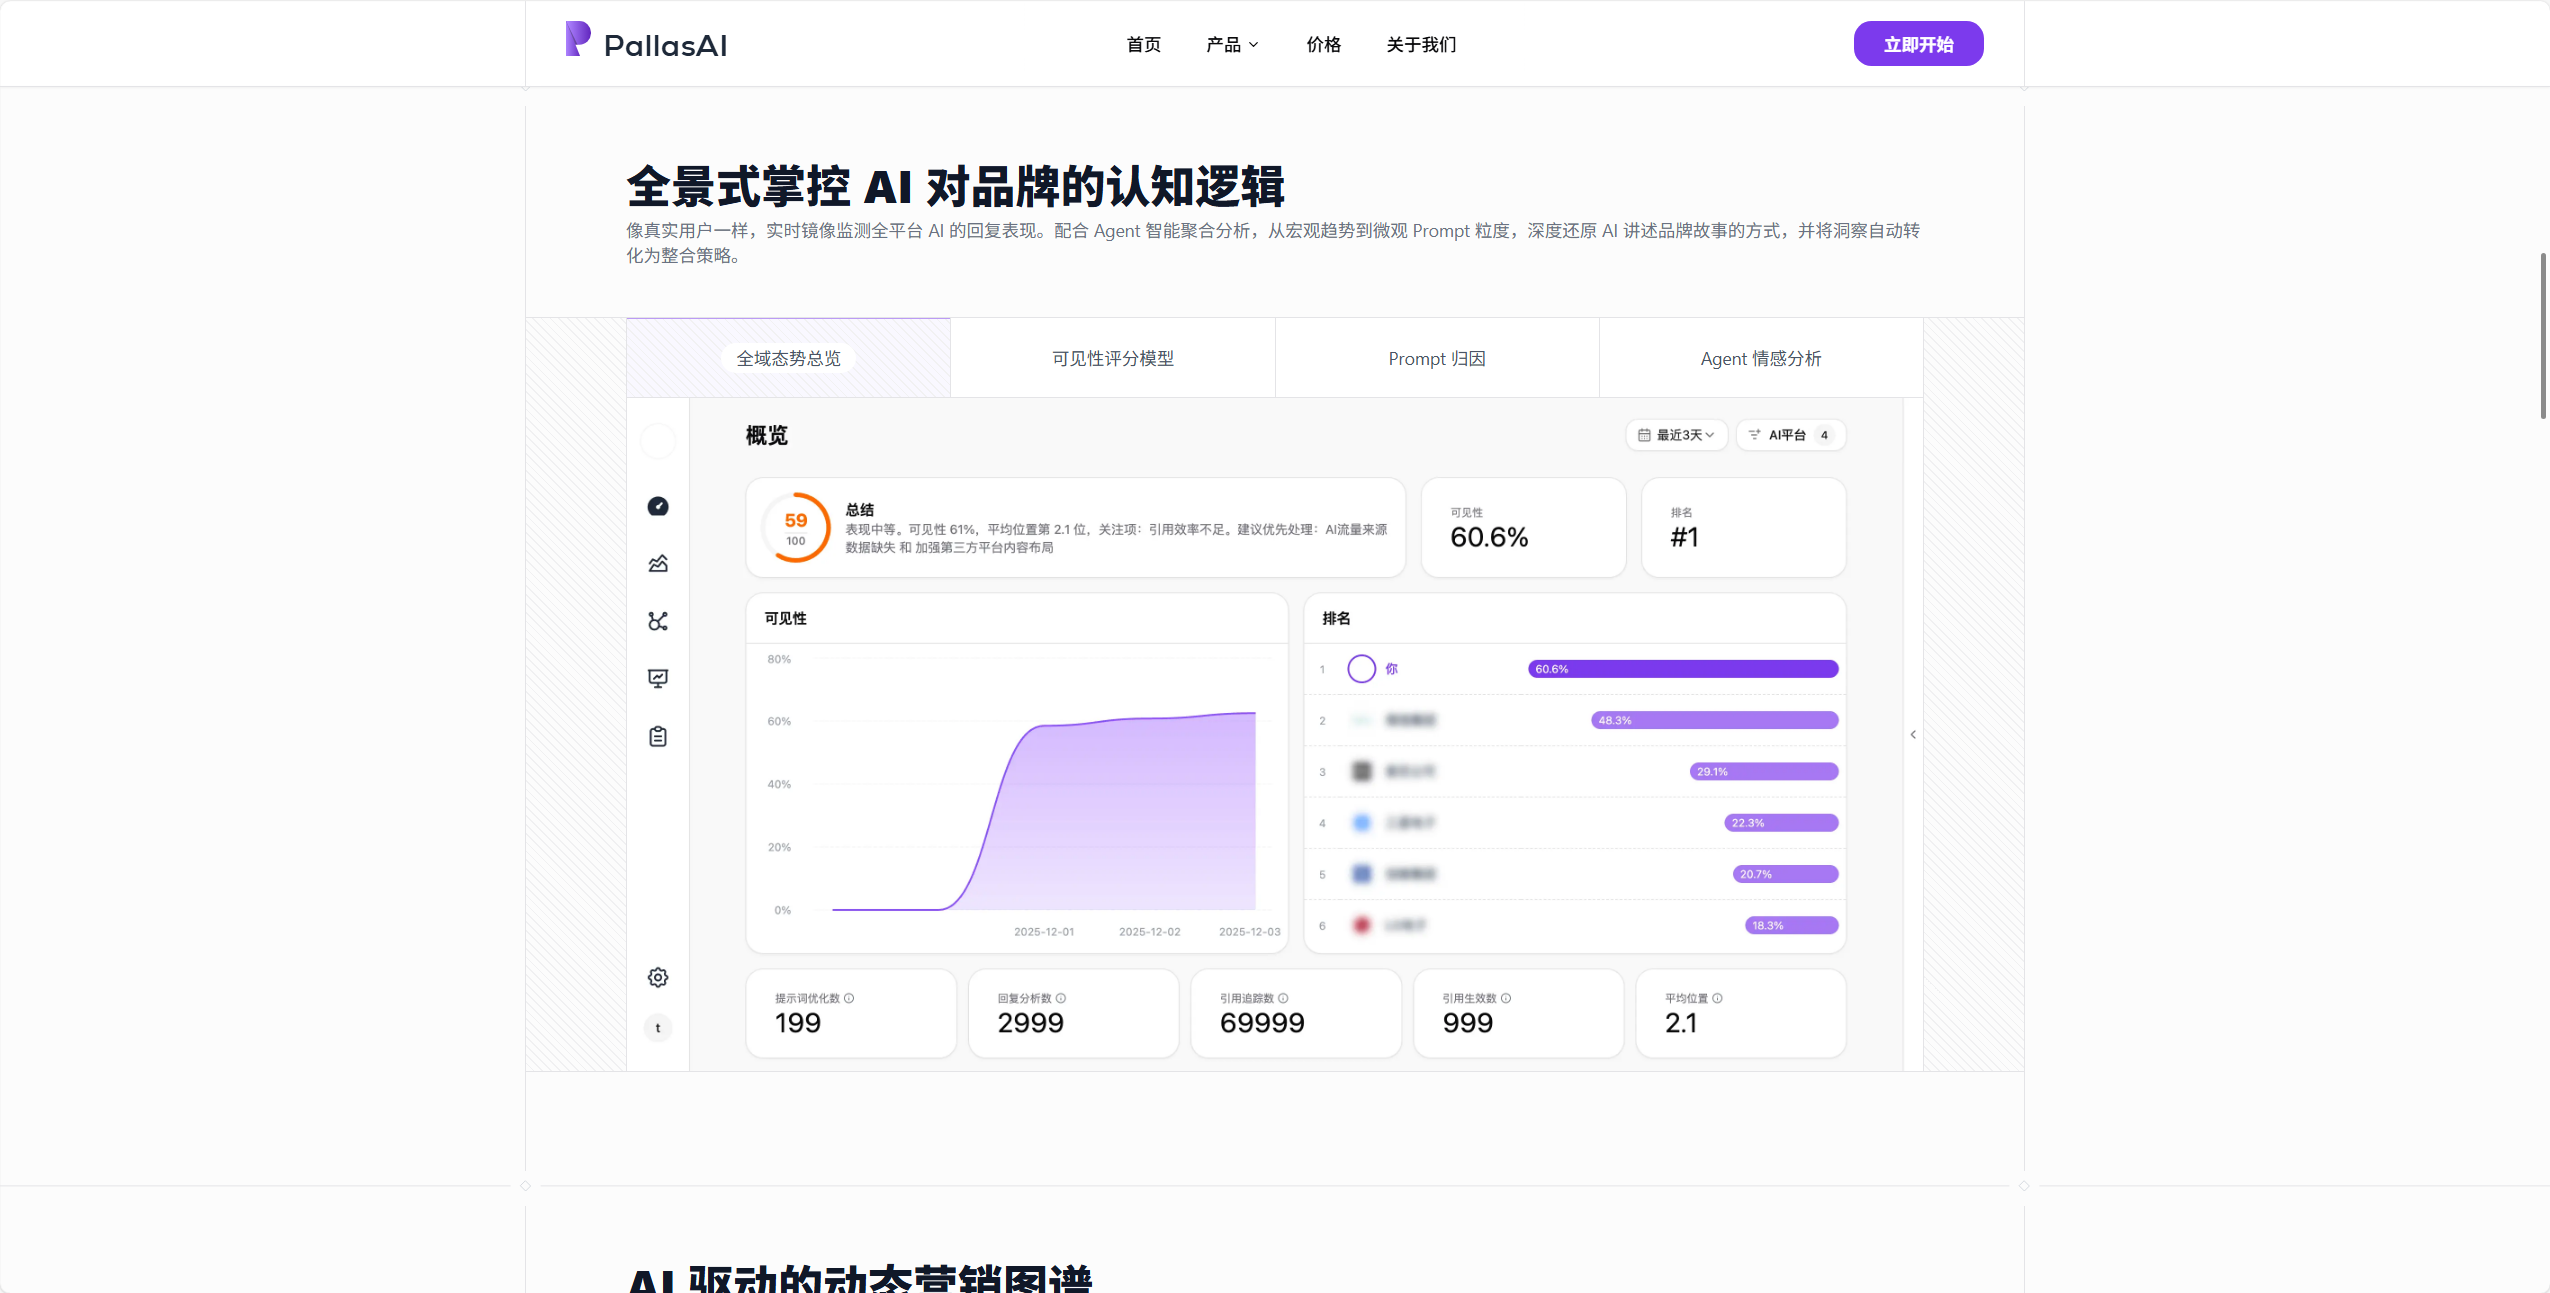Click the 60.6% ranking bar

click(1683, 669)
